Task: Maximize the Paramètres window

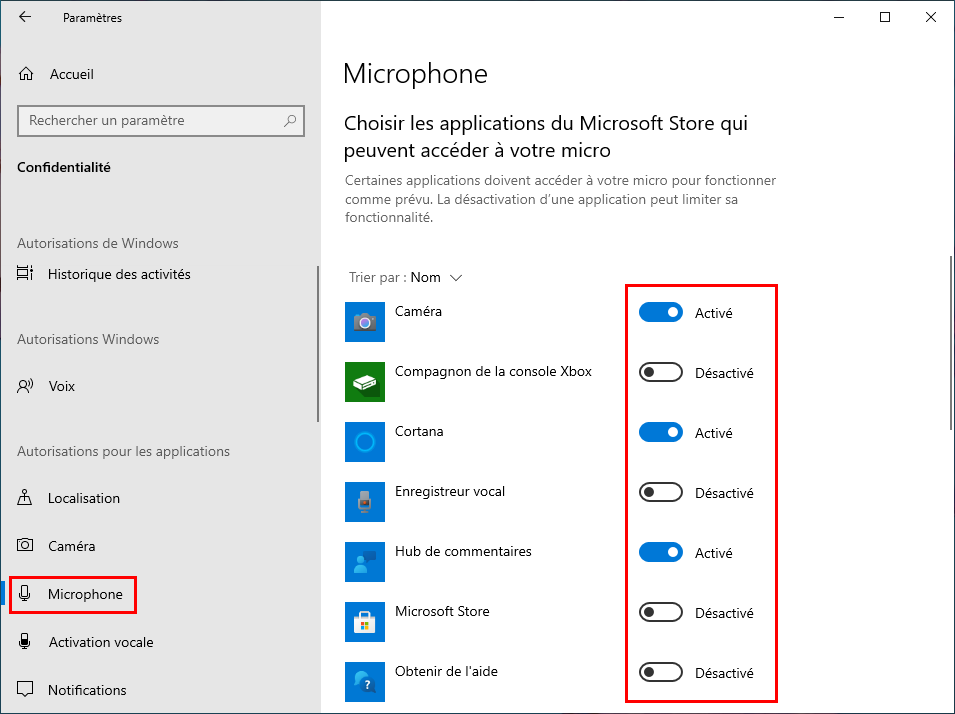Action: 885,17
